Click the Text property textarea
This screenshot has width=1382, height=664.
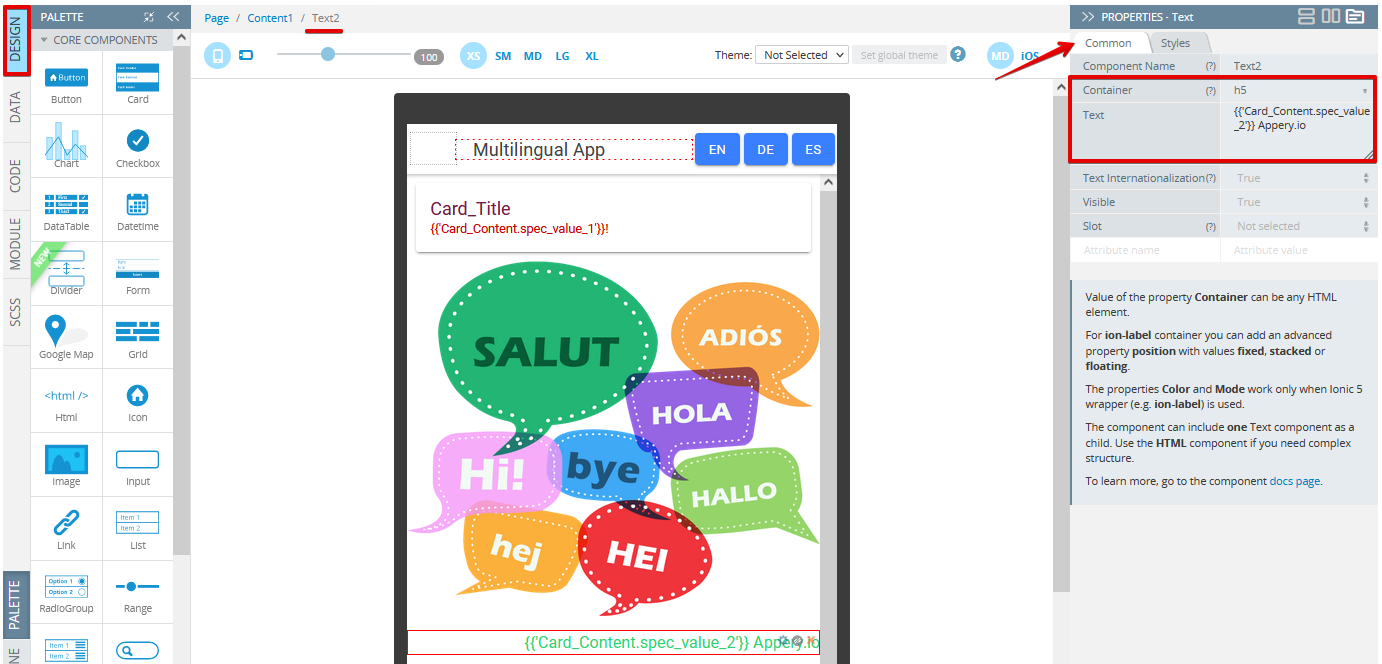coord(1297,131)
